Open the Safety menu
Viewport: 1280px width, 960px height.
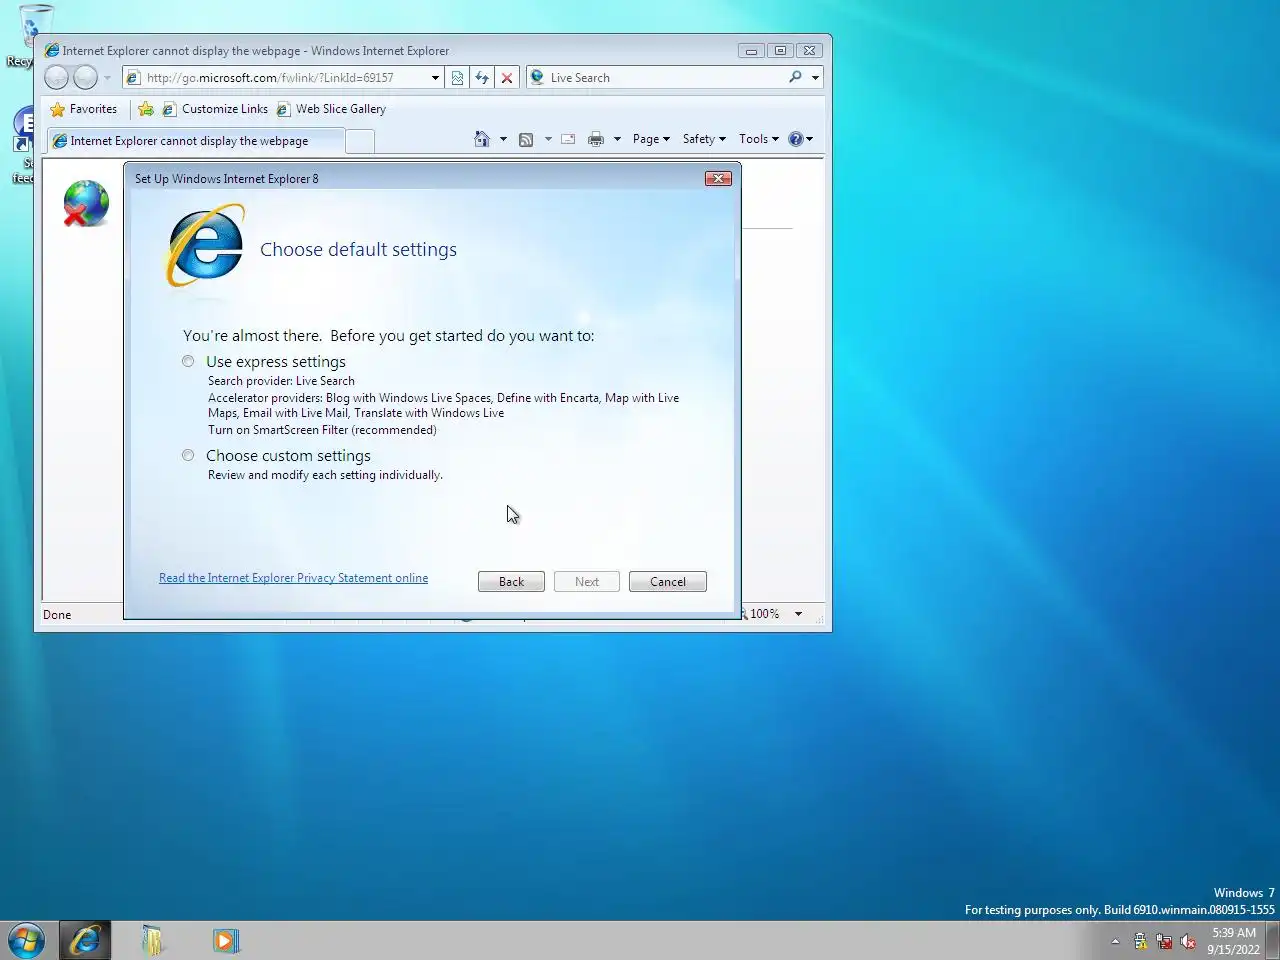pos(704,139)
